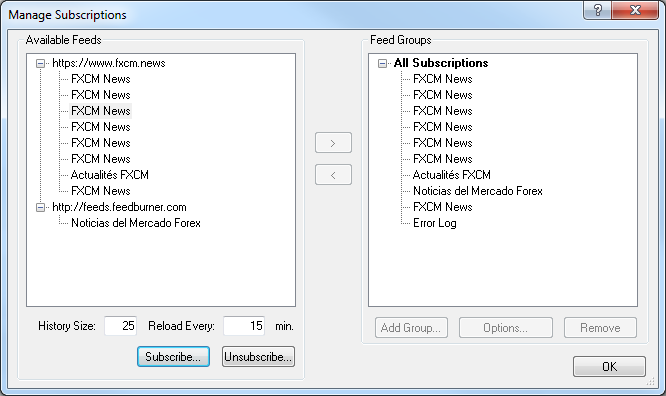Screen dimensions: 666x396
Task: Select Noticias del Mercado Forex under feedburner
Action: [x=135, y=223]
